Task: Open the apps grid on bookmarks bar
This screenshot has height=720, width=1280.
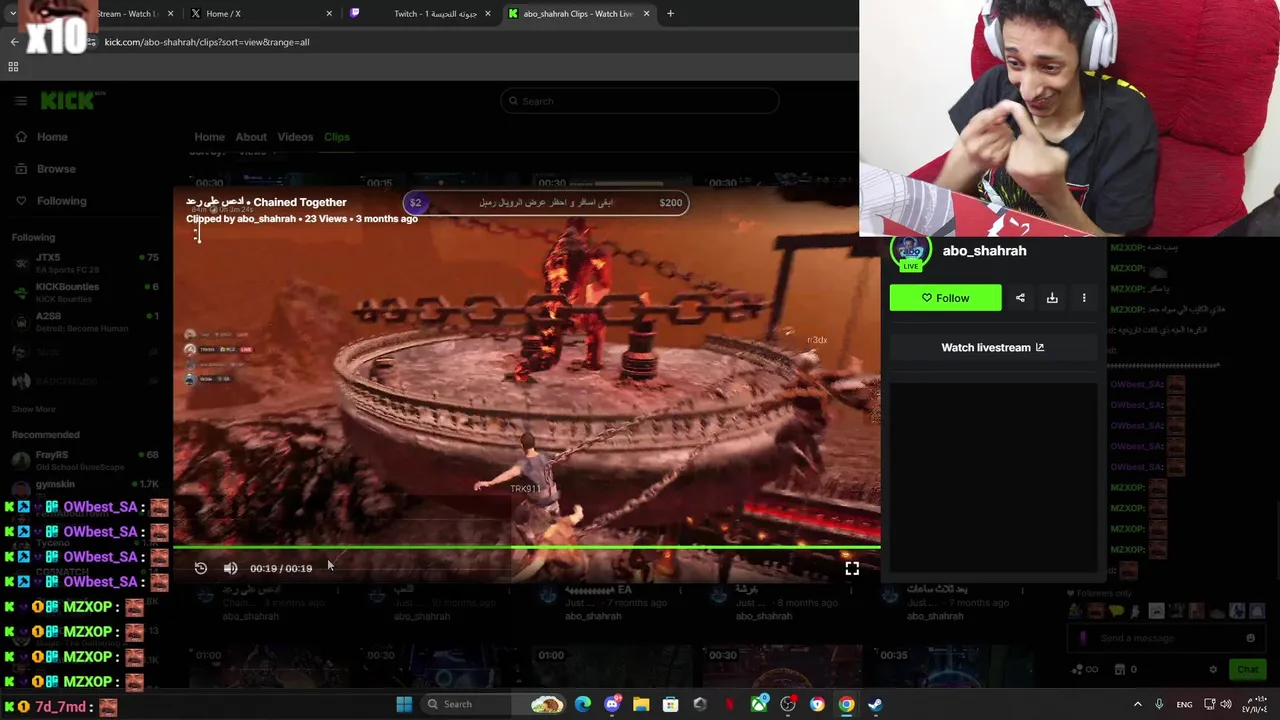Action: pos(13,67)
